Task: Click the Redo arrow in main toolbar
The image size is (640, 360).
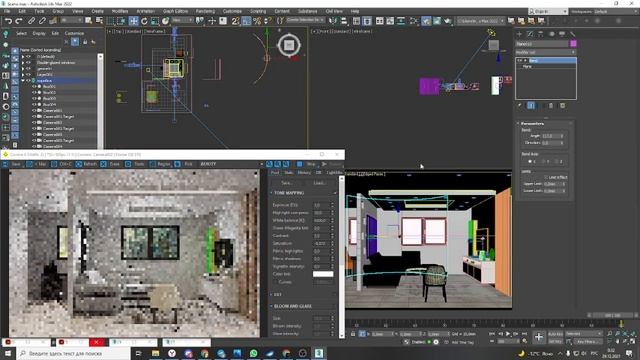Action: pyautogui.click(x=19, y=20)
